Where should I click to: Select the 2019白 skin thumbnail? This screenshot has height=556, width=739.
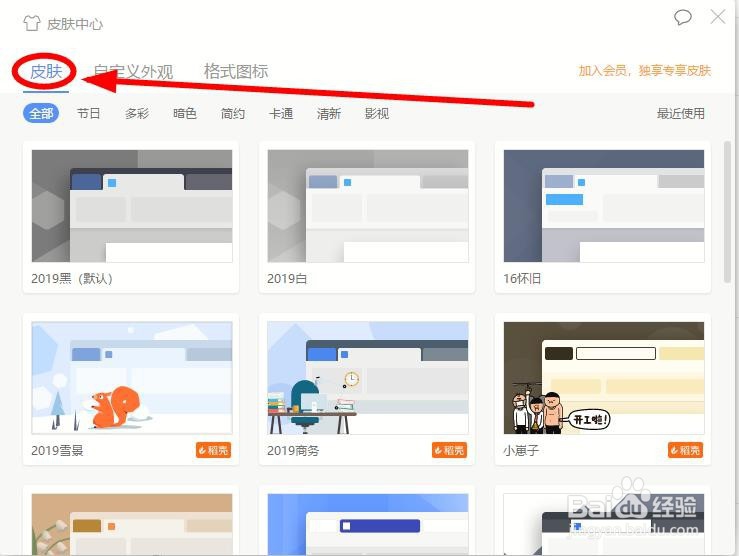(368, 206)
